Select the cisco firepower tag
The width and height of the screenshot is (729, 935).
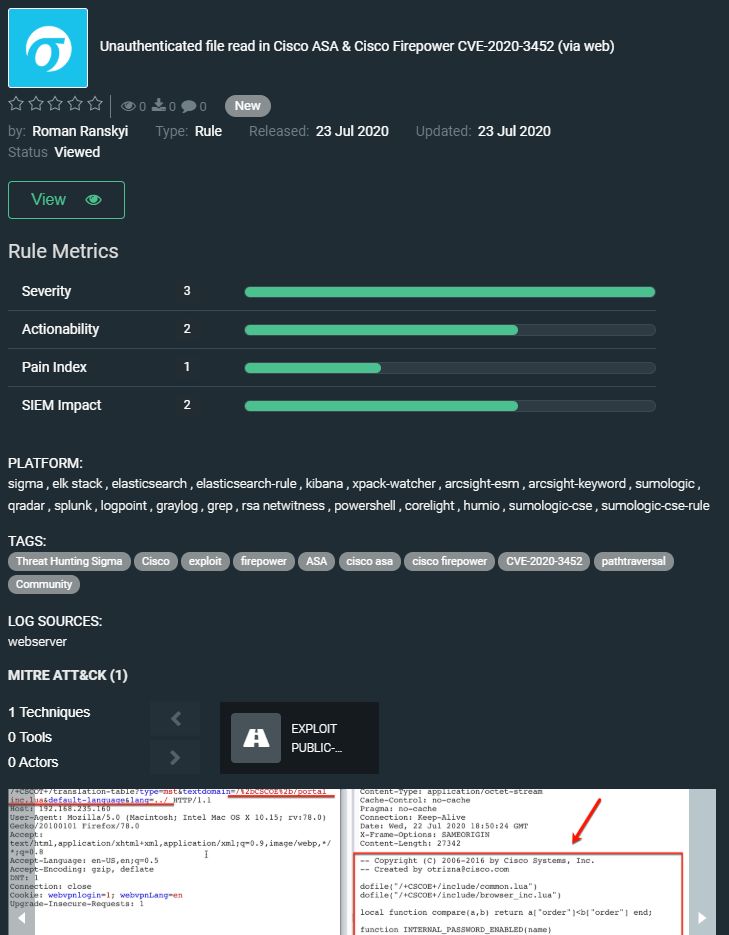[449, 561]
